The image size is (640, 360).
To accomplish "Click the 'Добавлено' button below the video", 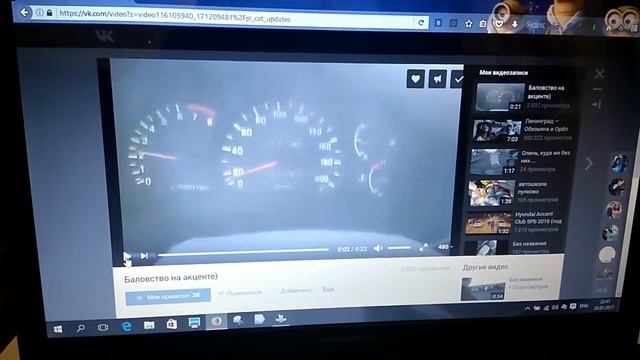I will coord(296,290).
